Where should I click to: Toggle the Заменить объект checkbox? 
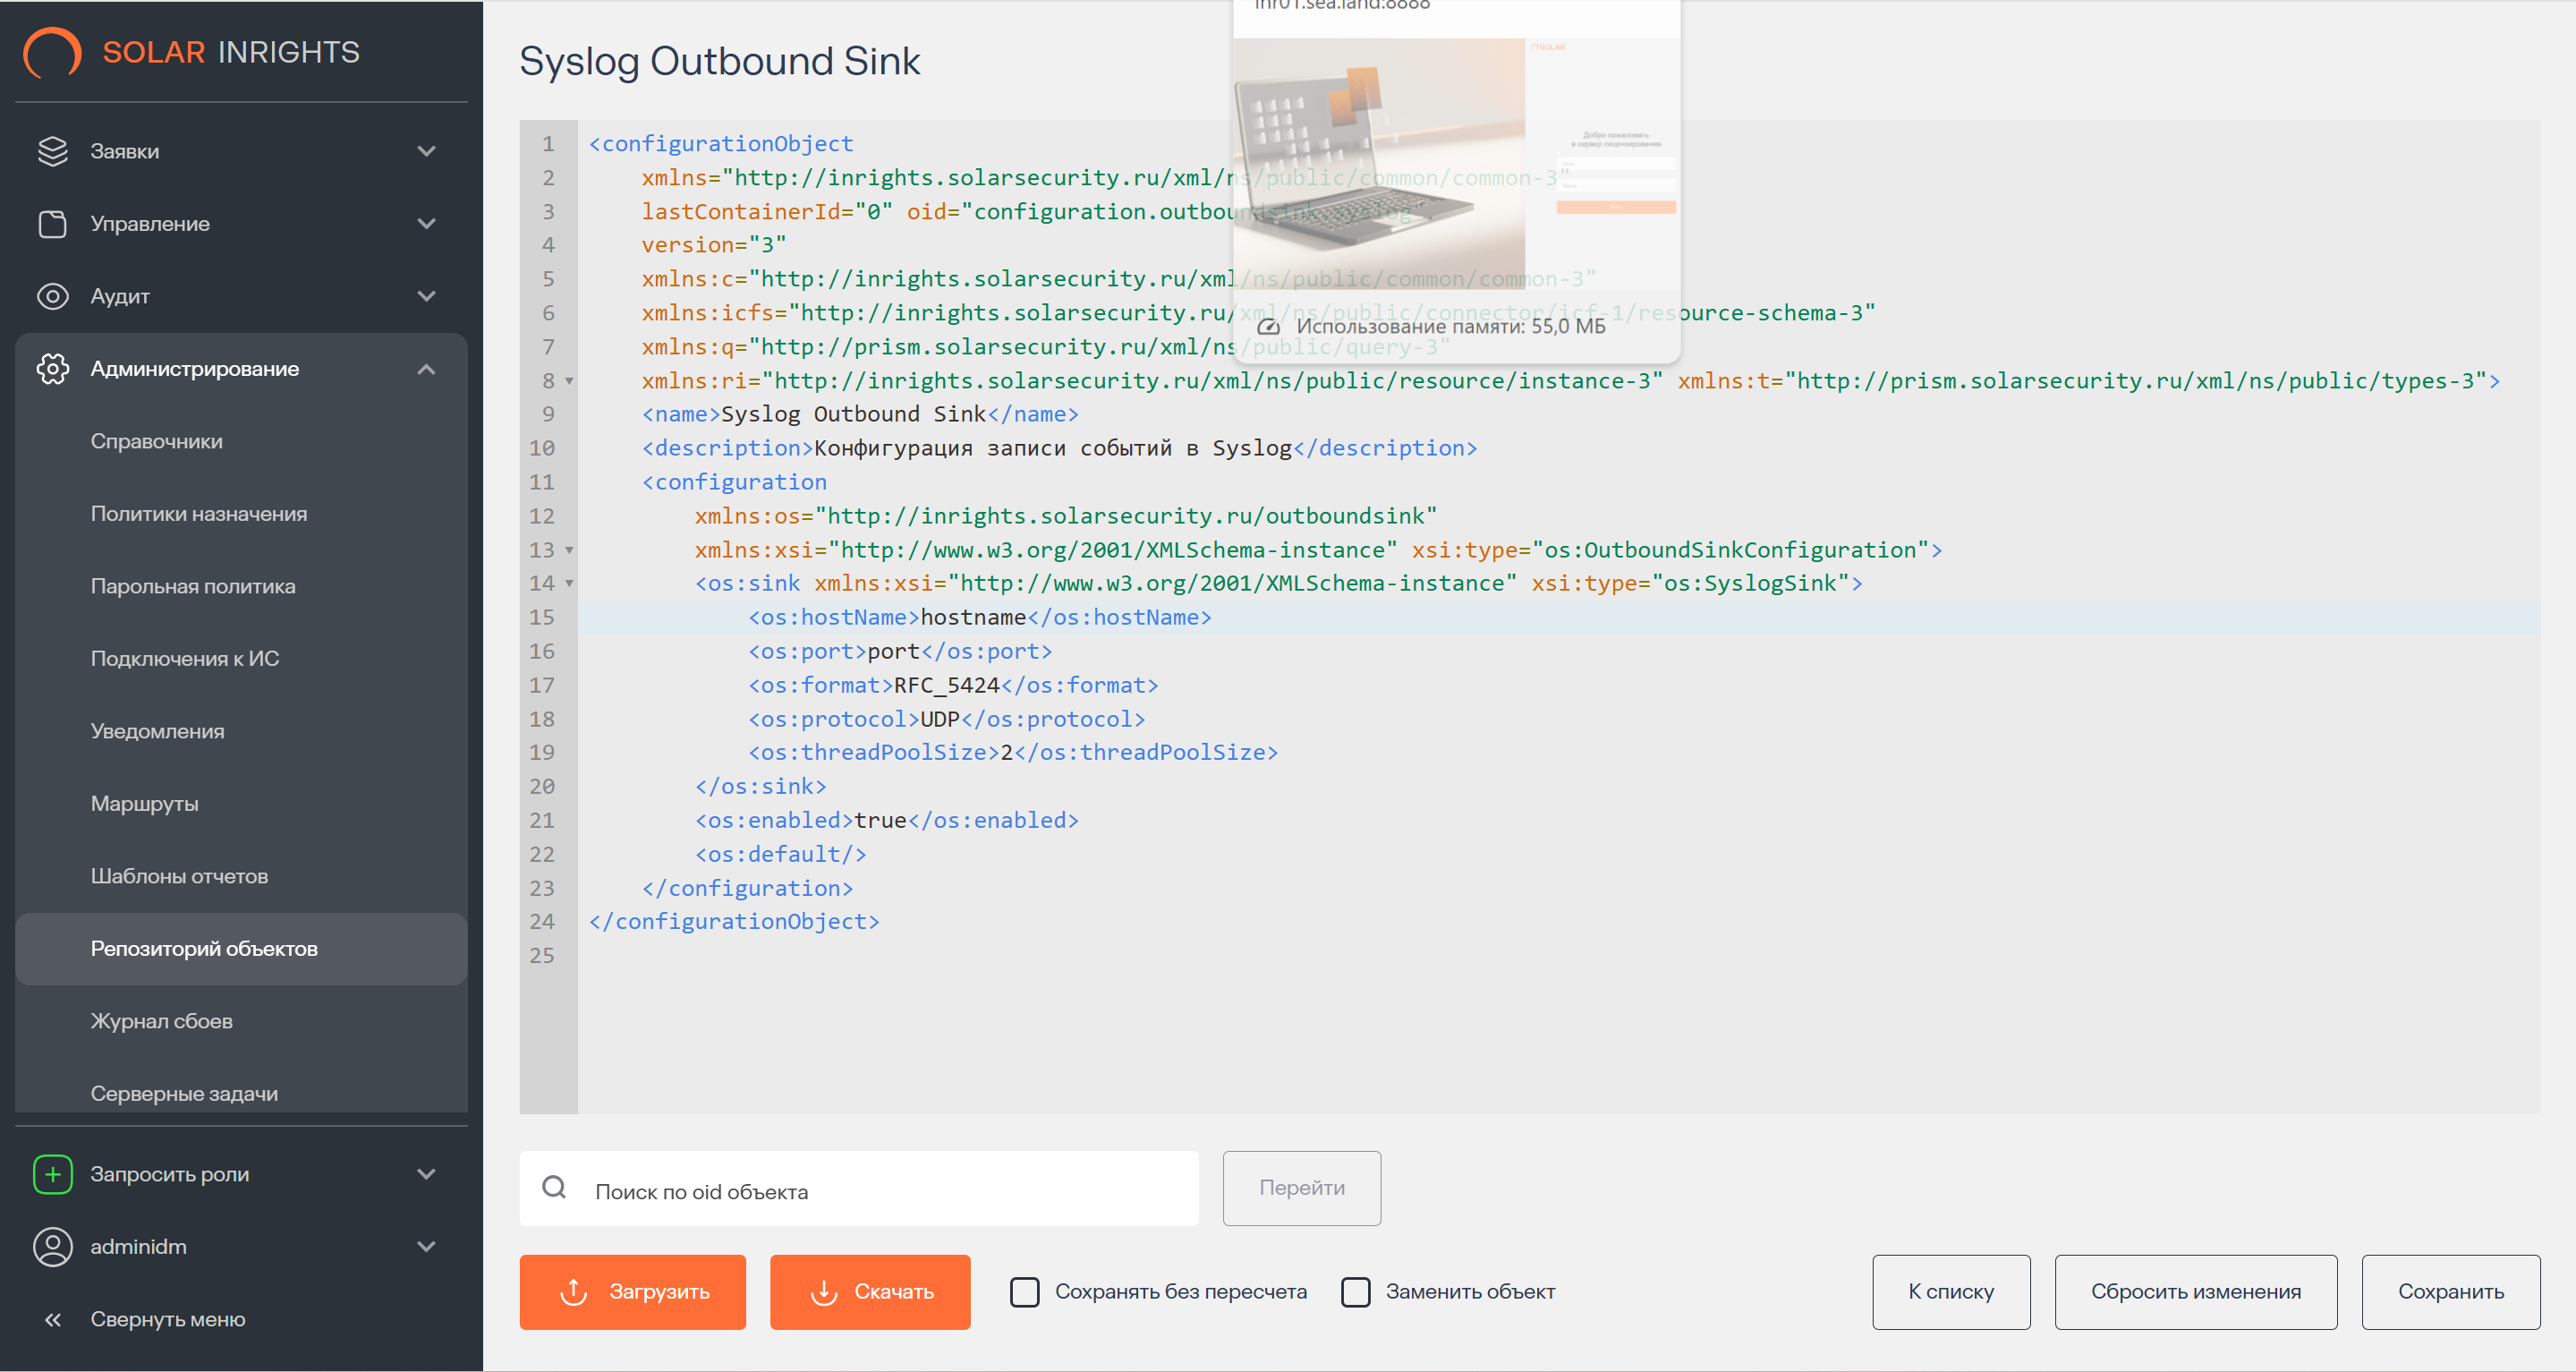1356,1292
